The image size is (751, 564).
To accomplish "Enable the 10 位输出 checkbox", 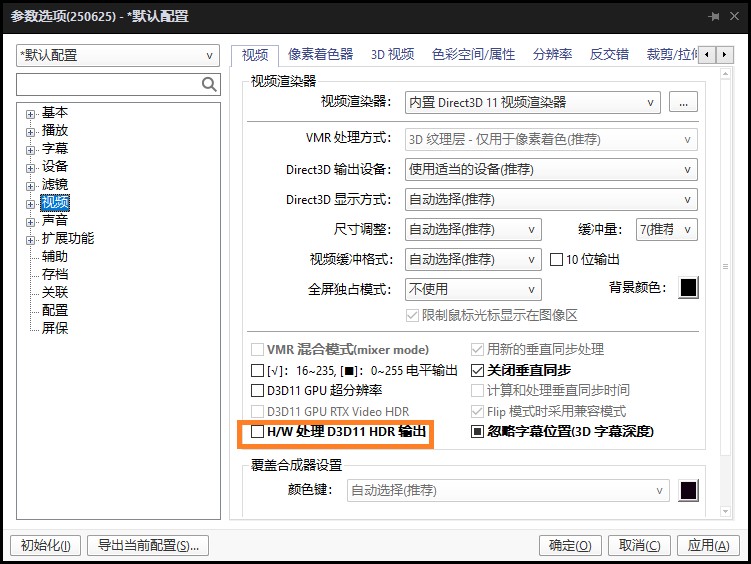I will pos(558,260).
